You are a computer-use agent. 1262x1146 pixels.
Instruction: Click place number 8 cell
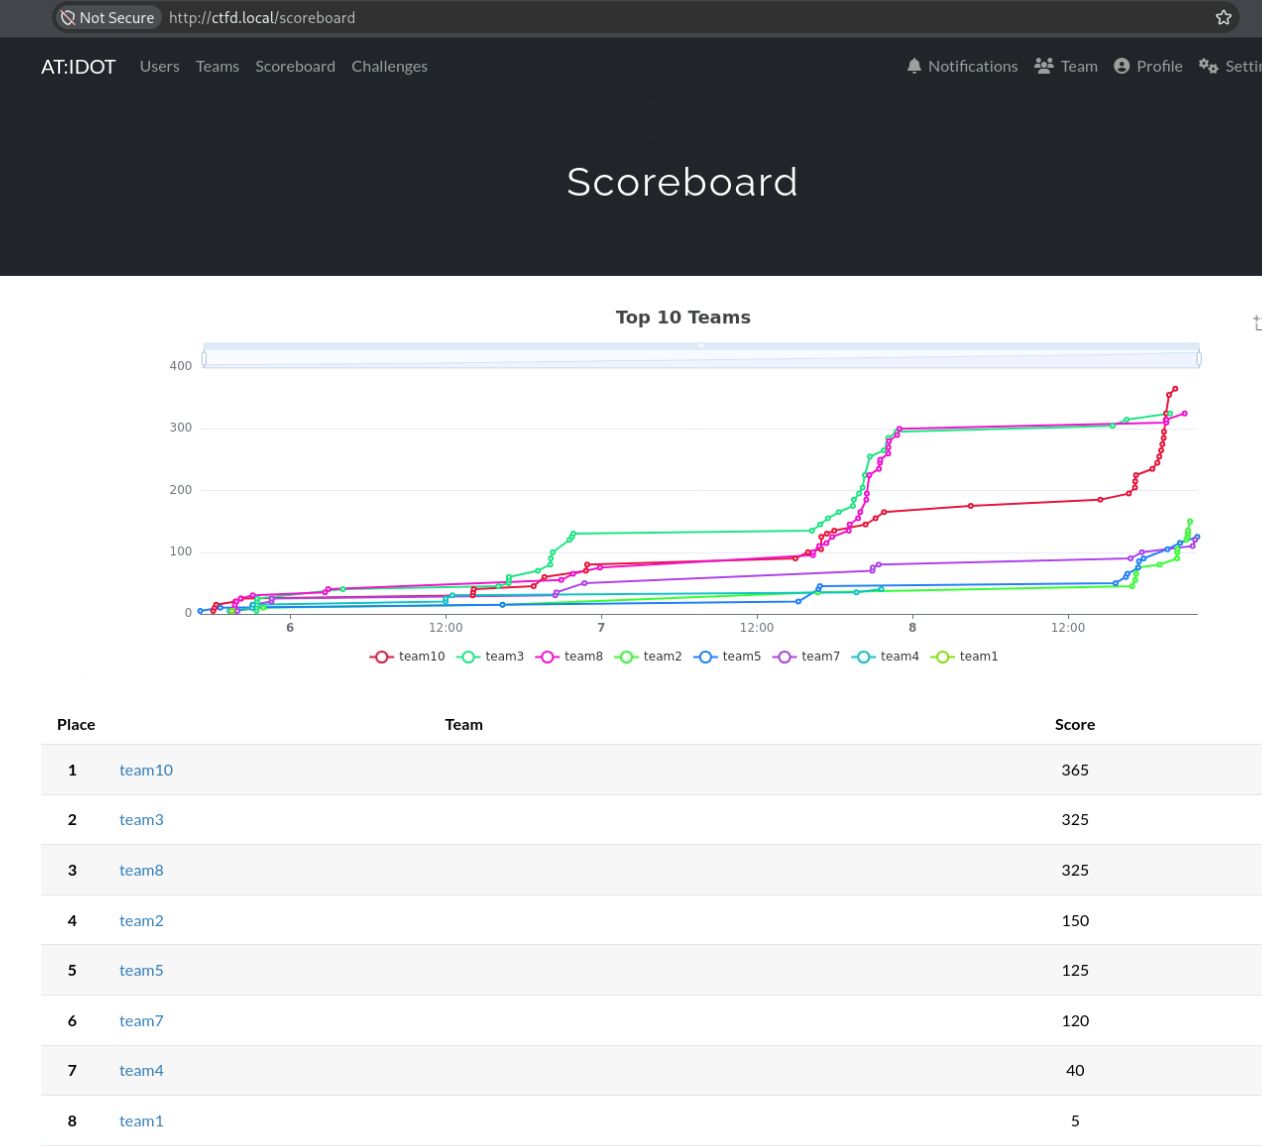[72, 1121]
